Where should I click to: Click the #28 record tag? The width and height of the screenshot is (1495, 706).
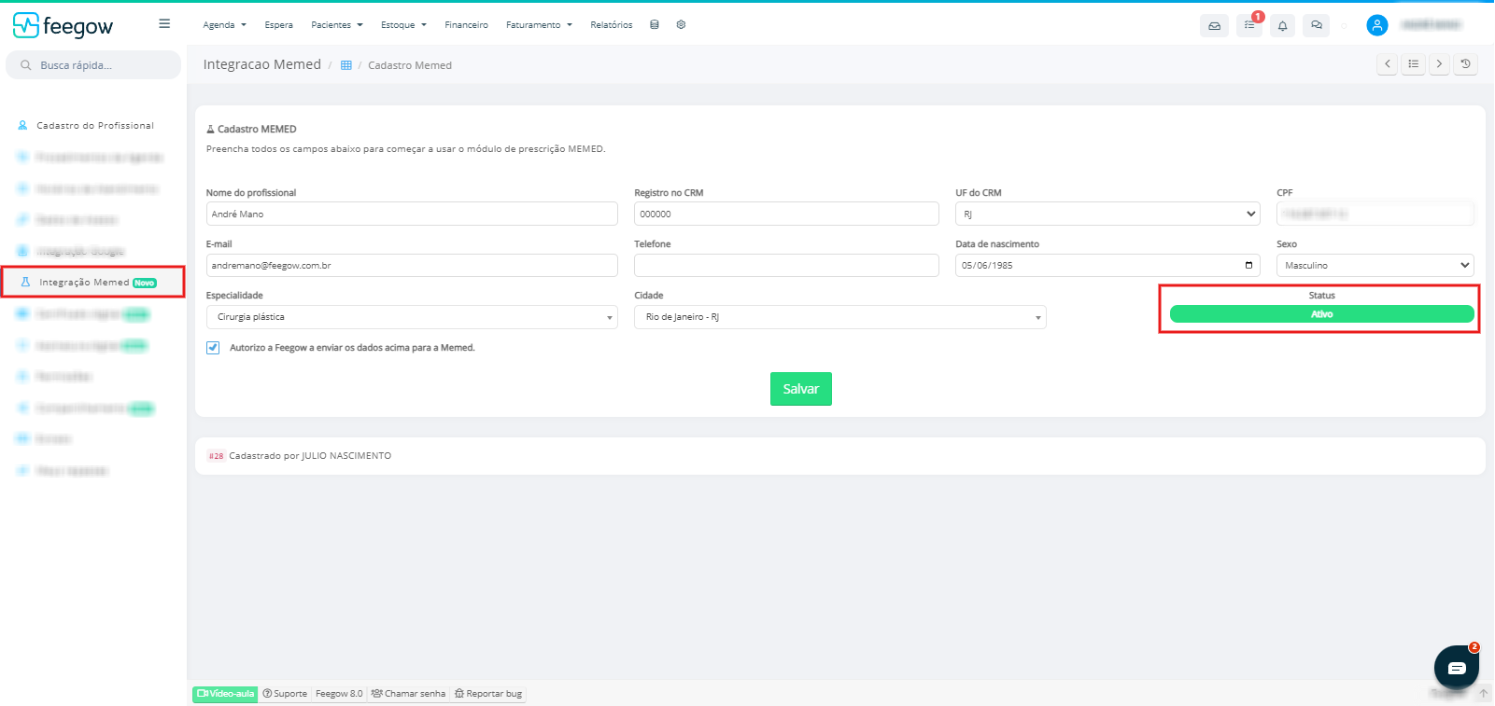216,456
